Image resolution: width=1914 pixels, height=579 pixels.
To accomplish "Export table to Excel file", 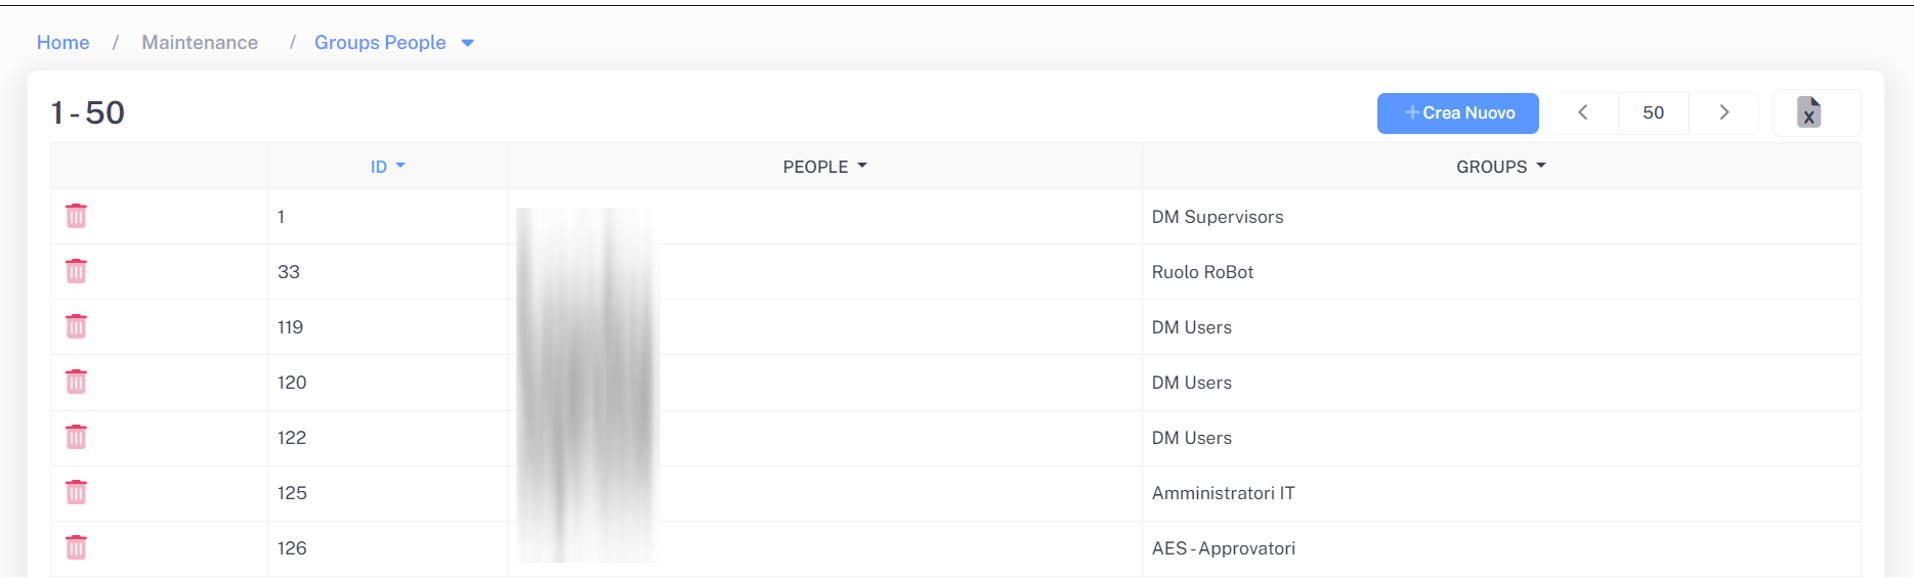I will 1808,113.
